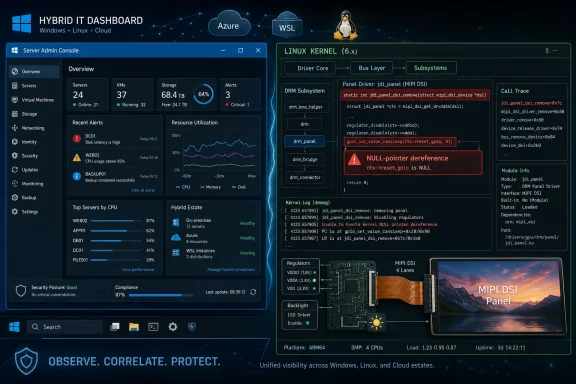Open the settings gear on the taskbar
The image size is (576, 384).
[x=173, y=327]
